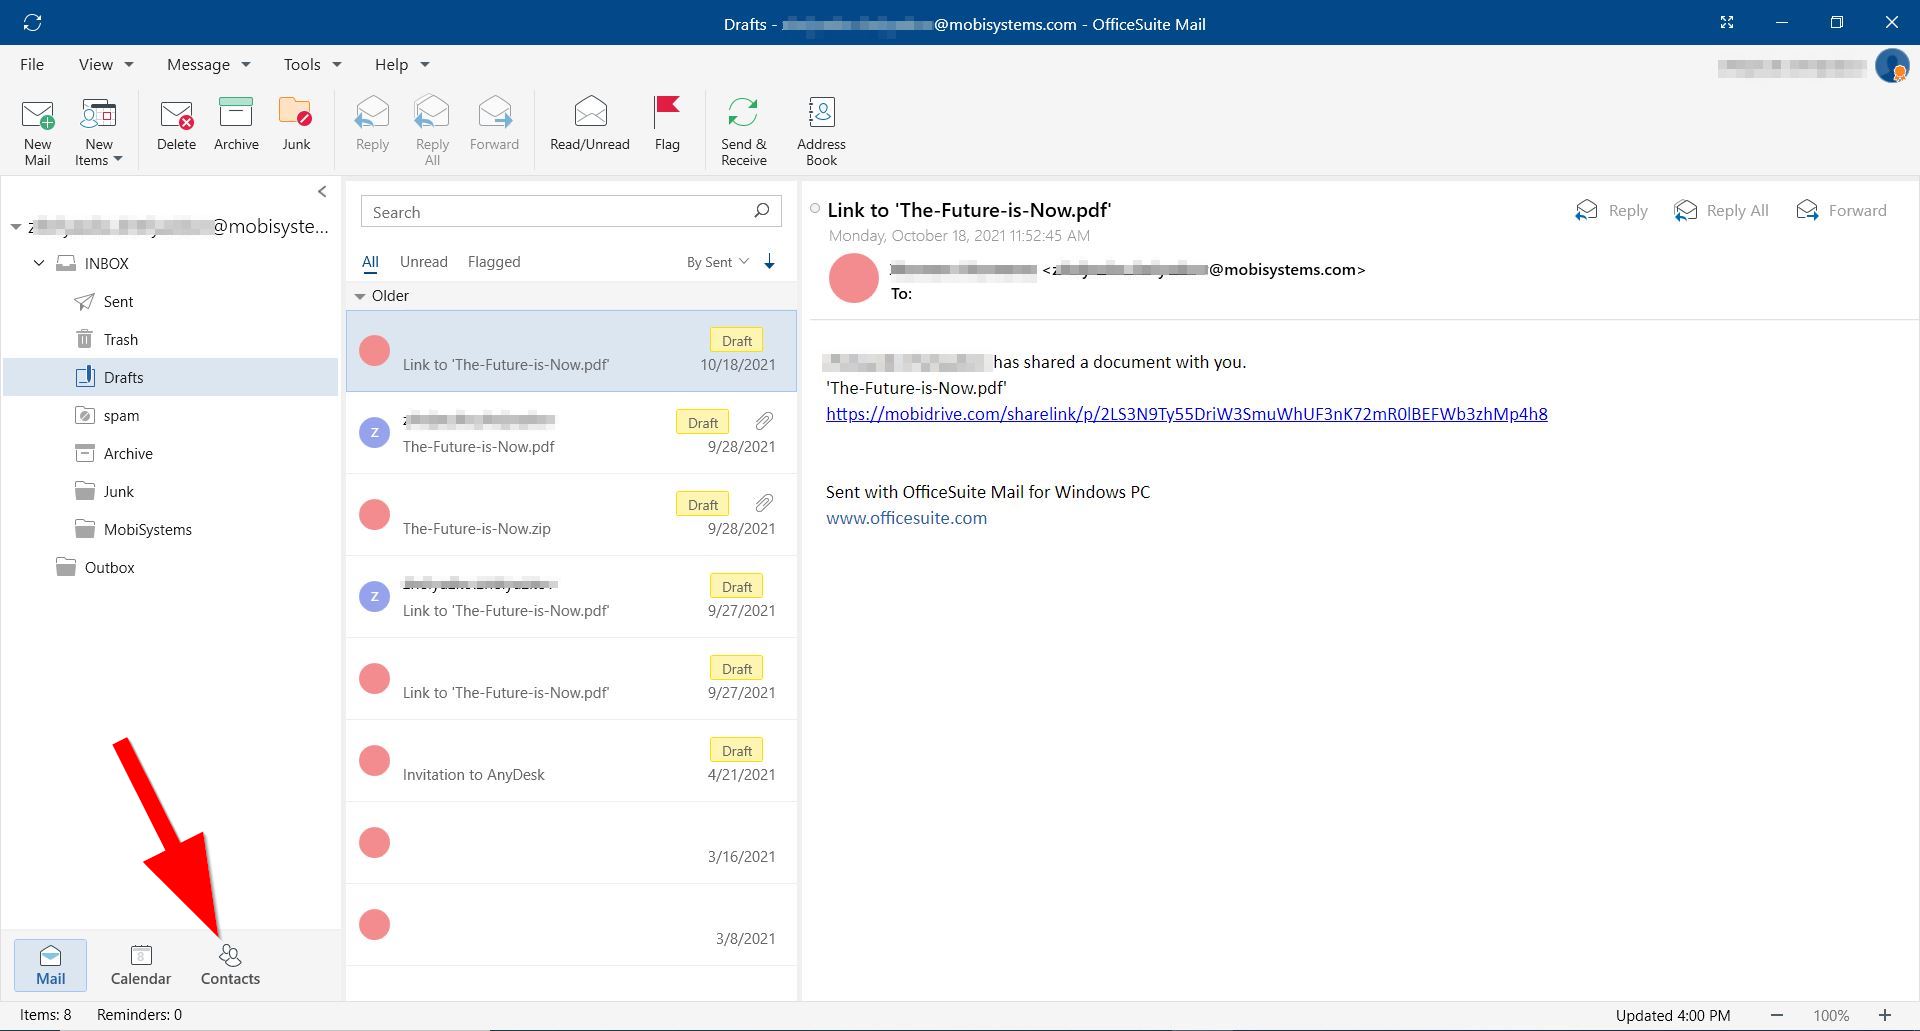Open the mobidrive share link
The image size is (1920, 1031).
[1186, 414]
